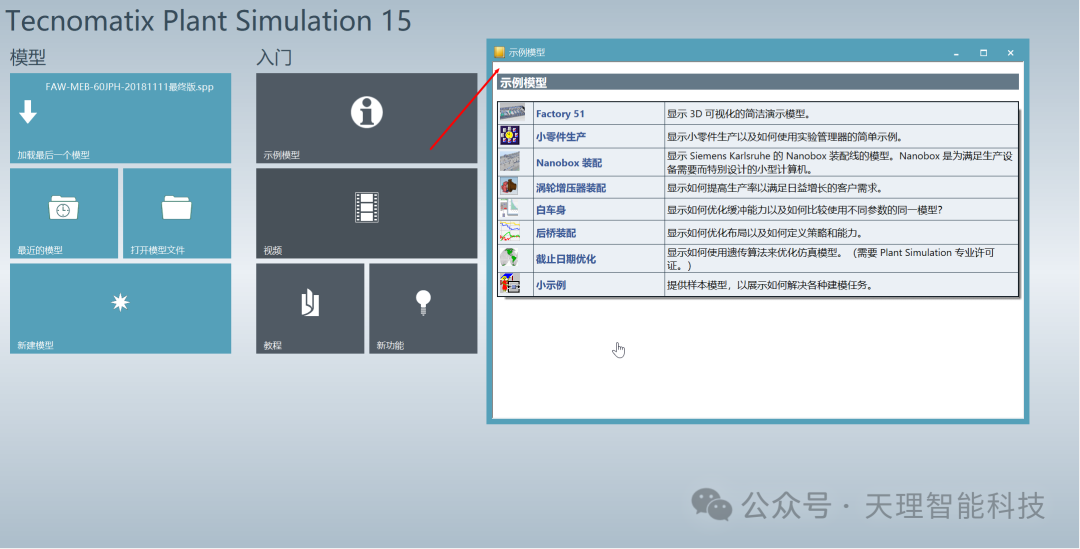Click the 白车身 row chart icon
This screenshot has height=549, width=1080.
pyautogui.click(x=509, y=209)
